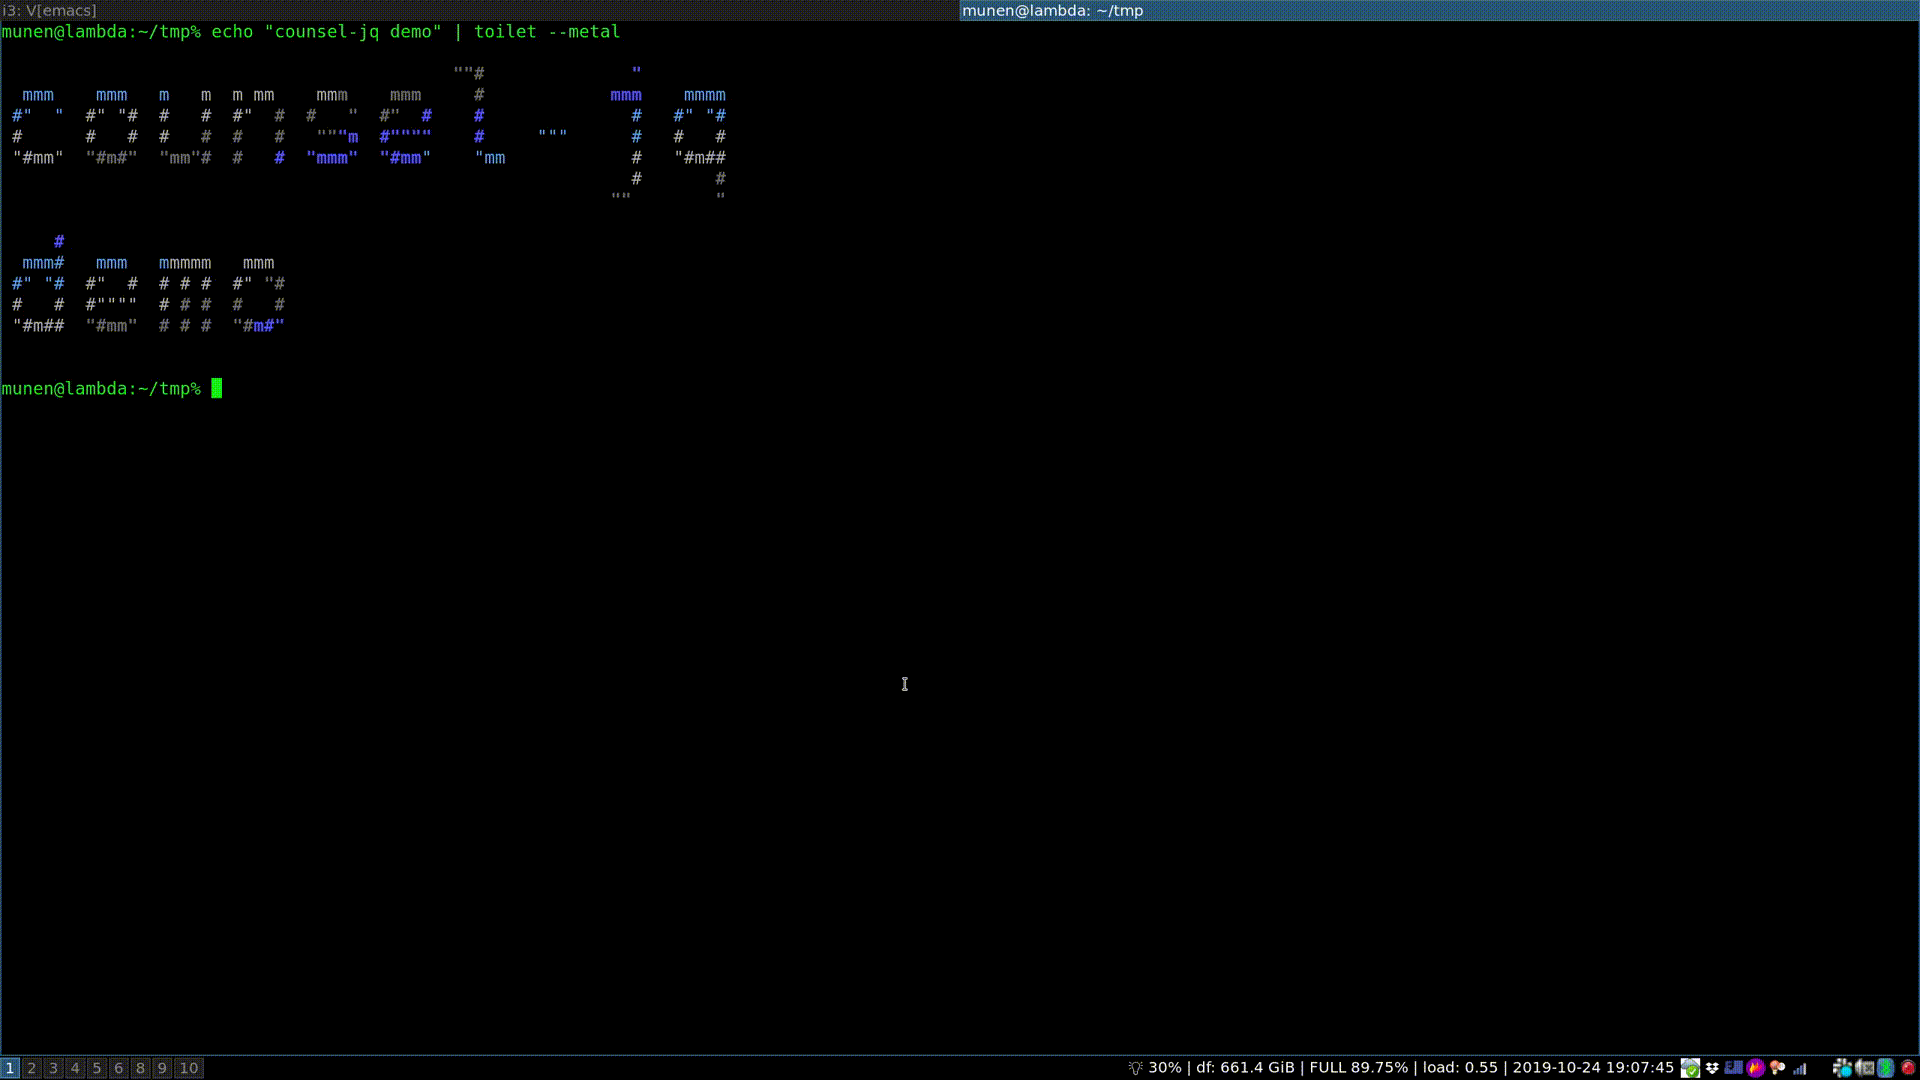The image size is (1920, 1080).
Task: Open the network signal bars tray icon
Action: click(1800, 1068)
